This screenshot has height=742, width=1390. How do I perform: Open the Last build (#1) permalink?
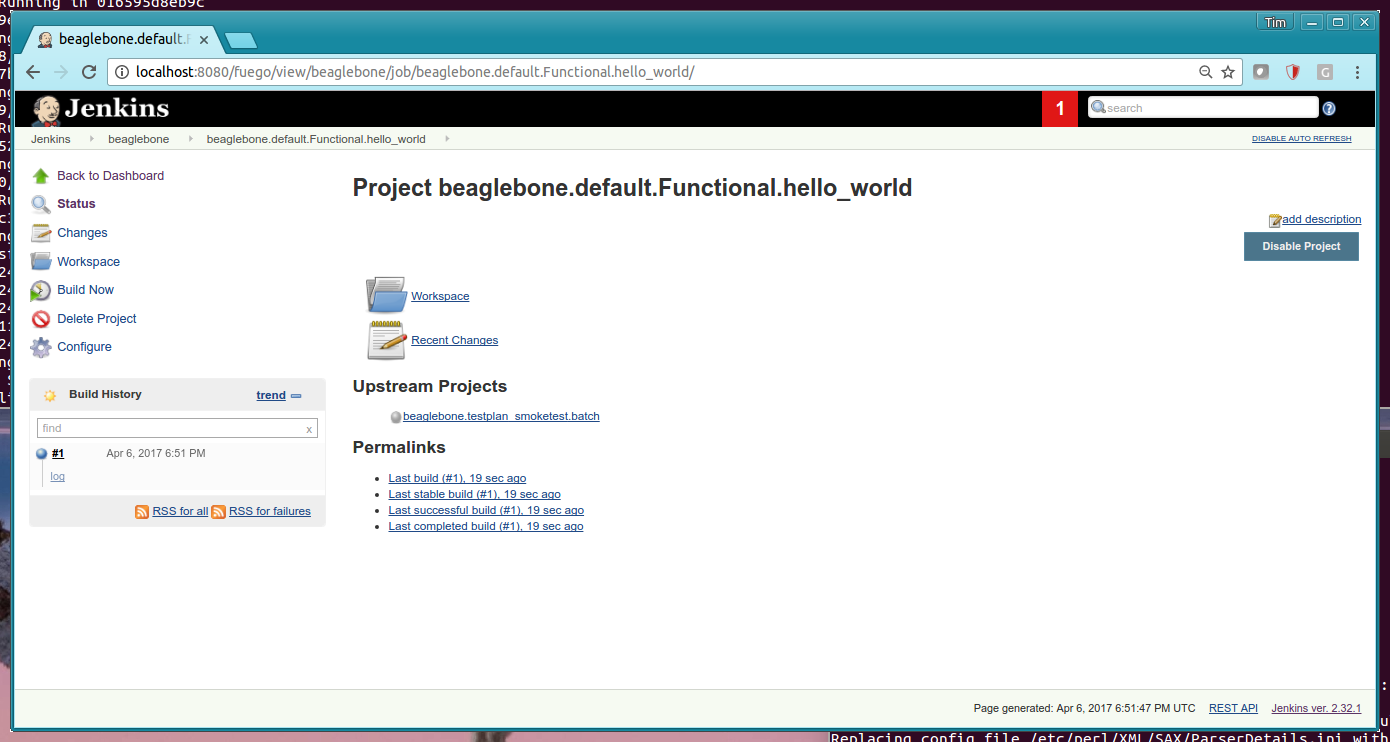pos(457,478)
